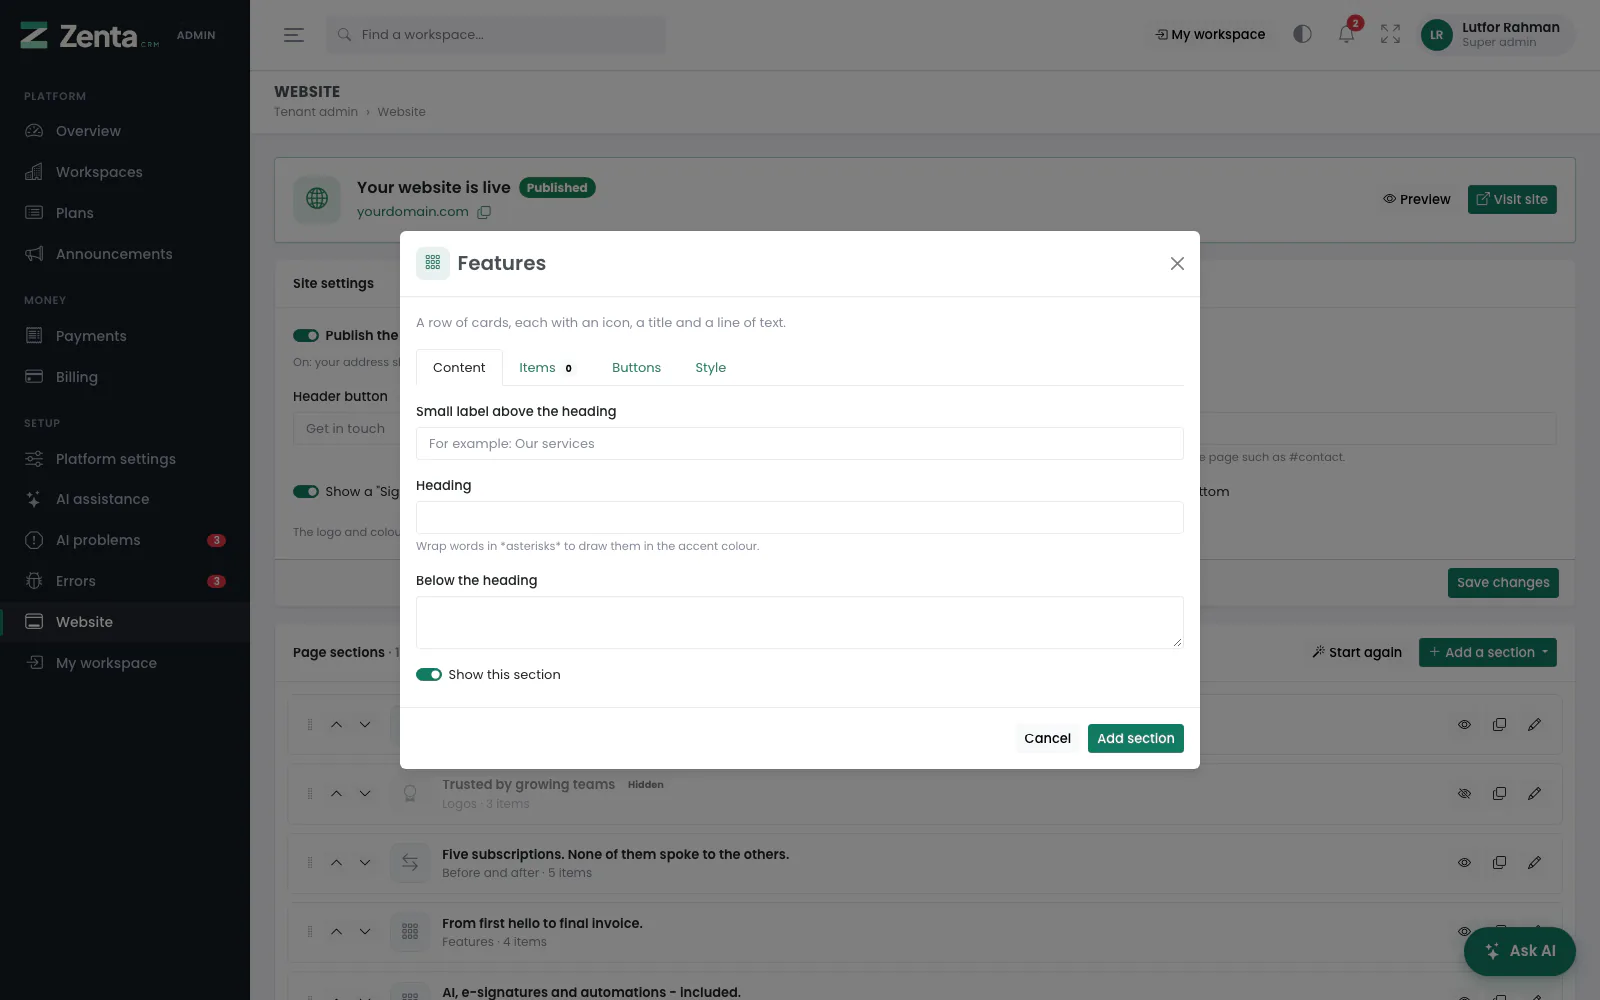Move the Five subscriptions section down
Screen dimensions: 1600x1000
pyautogui.click(x=365, y=863)
